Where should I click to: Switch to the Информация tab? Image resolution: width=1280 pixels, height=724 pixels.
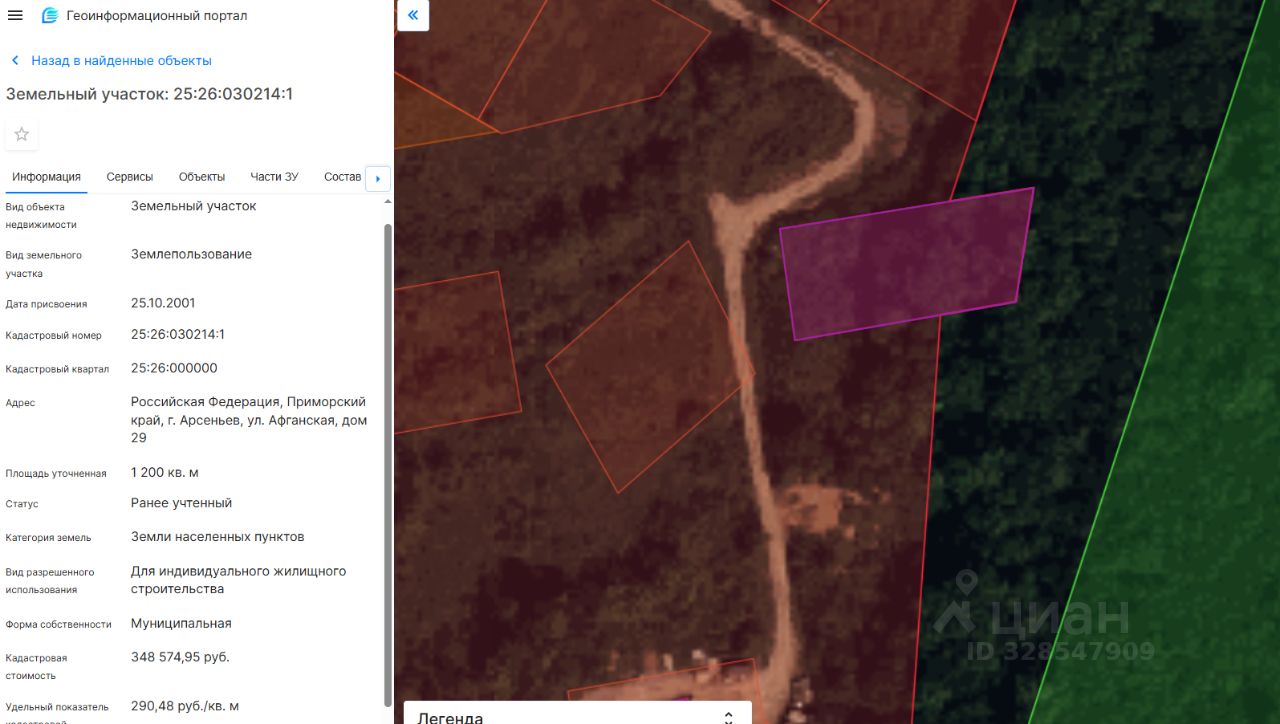[46, 177]
